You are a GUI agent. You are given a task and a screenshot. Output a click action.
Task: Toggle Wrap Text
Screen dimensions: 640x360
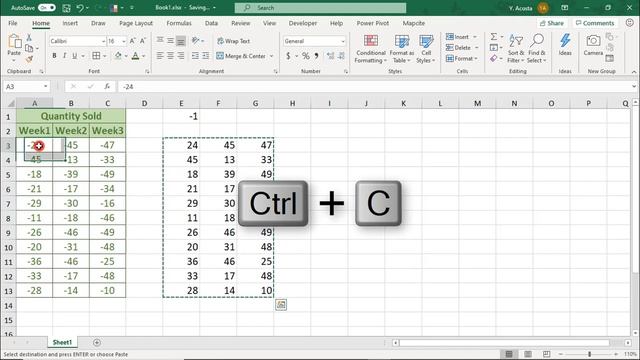pyautogui.click(x=233, y=41)
